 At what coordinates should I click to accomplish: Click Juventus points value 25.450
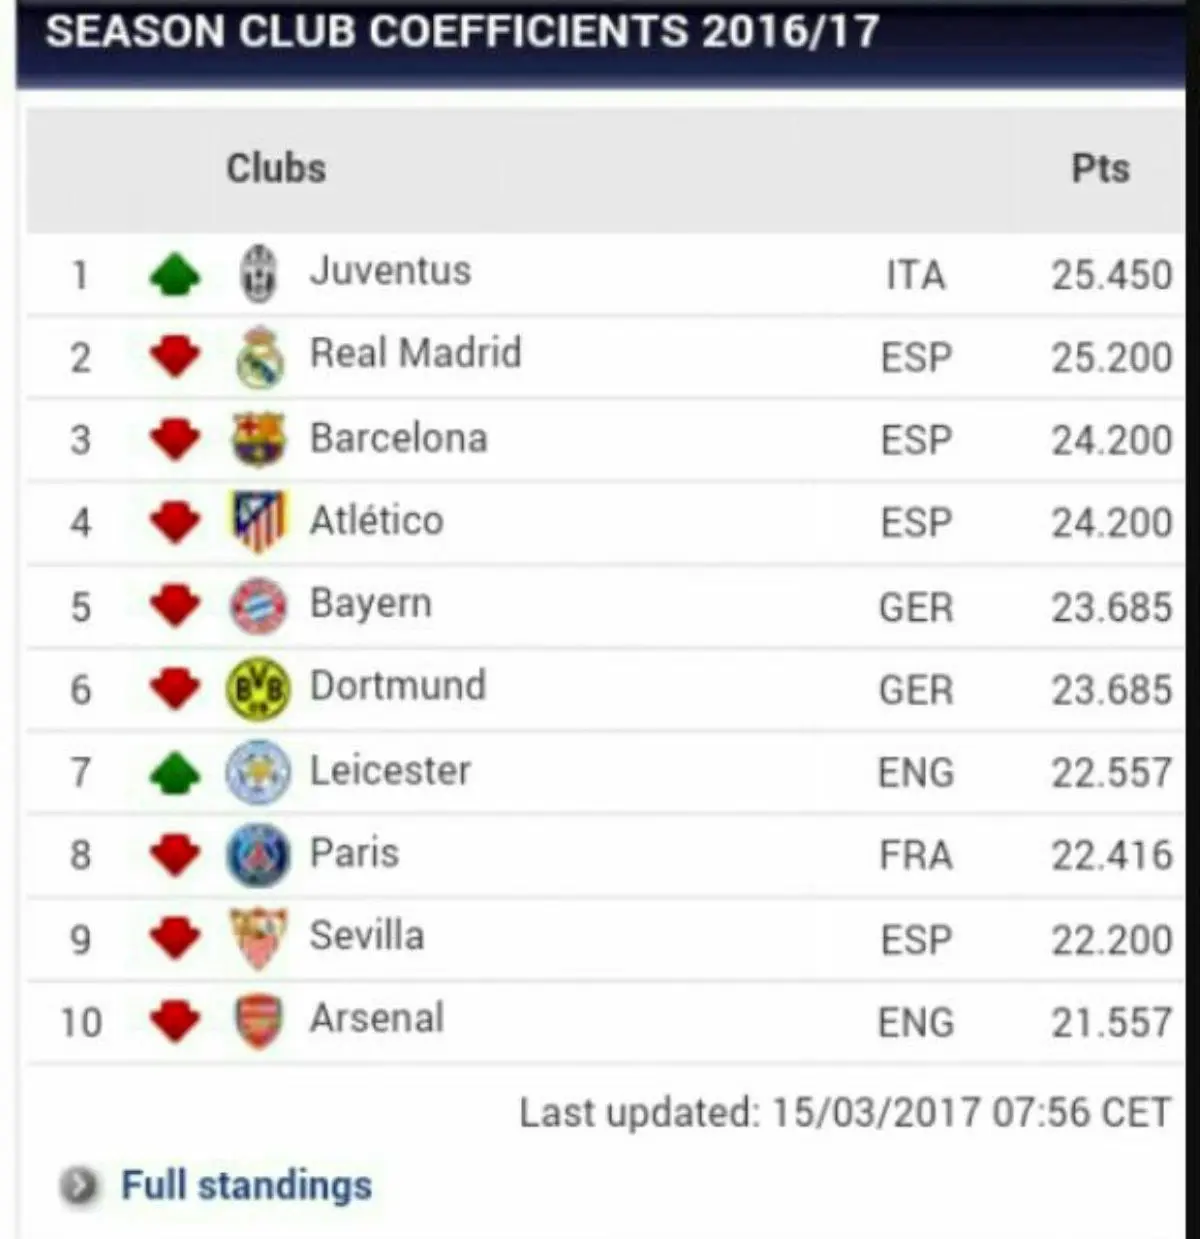1111,275
